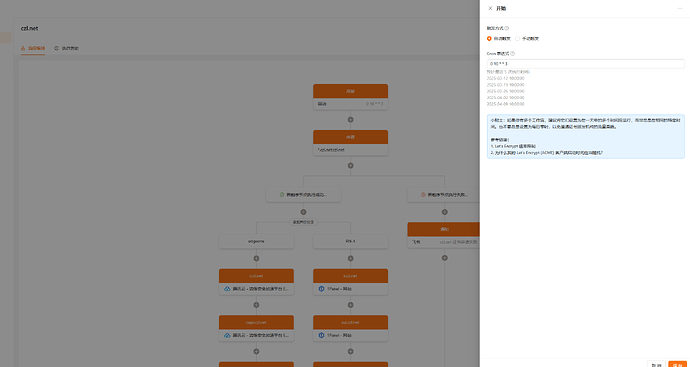Click the help icon beside Cron 表达式

513,54
